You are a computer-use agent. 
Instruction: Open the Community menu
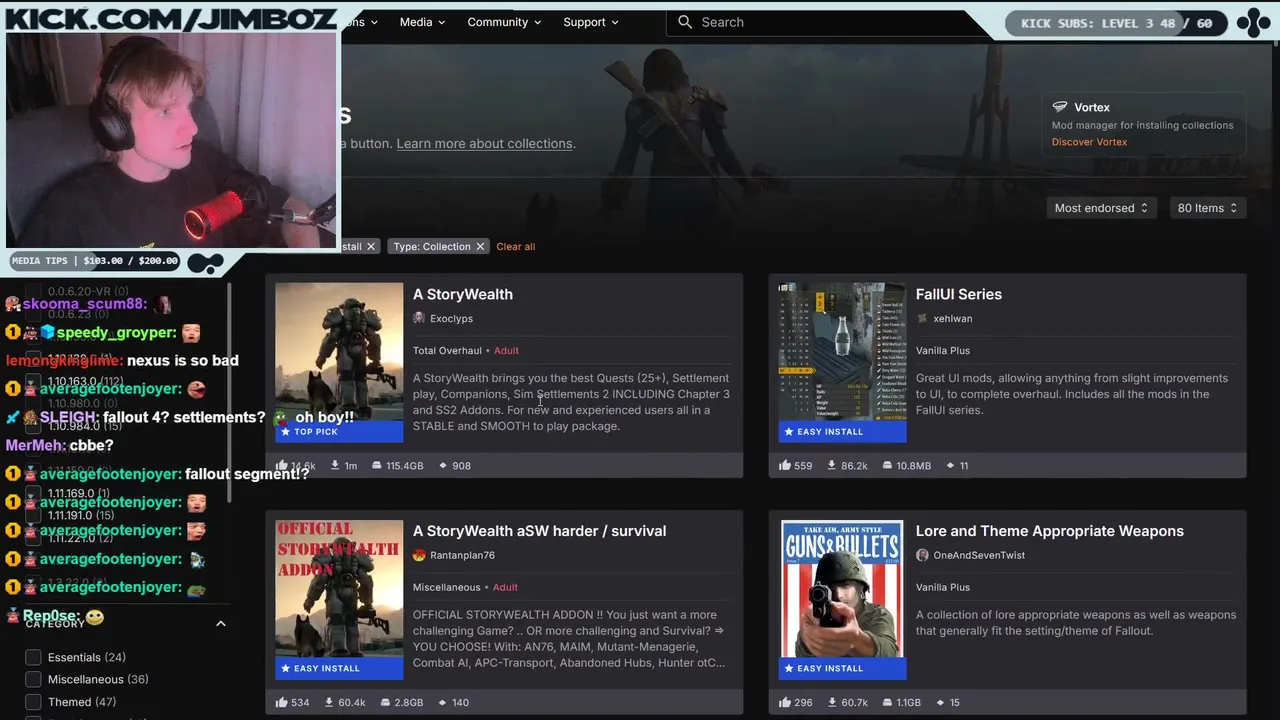click(504, 22)
